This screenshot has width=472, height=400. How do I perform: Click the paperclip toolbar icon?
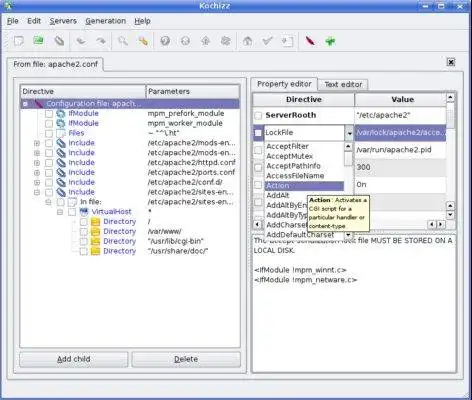59,41
